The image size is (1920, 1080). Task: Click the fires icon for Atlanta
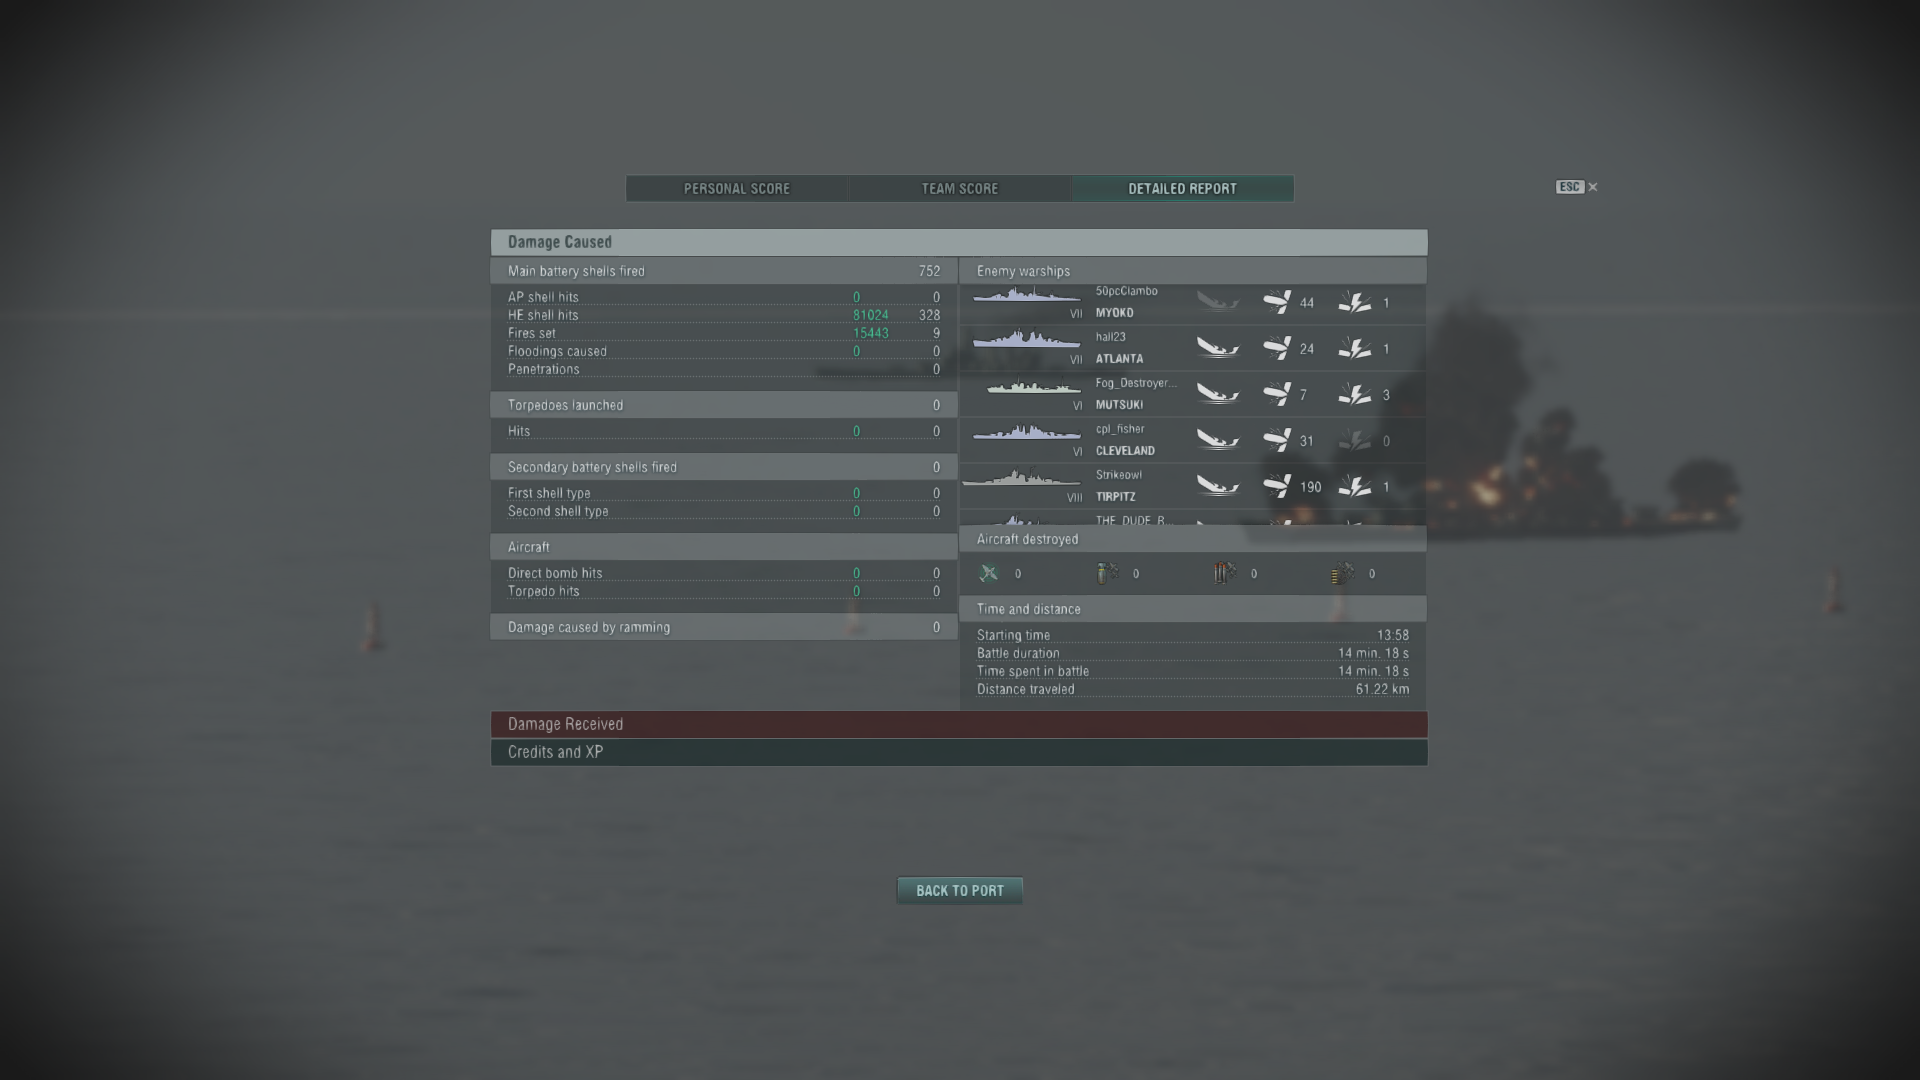(1355, 348)
